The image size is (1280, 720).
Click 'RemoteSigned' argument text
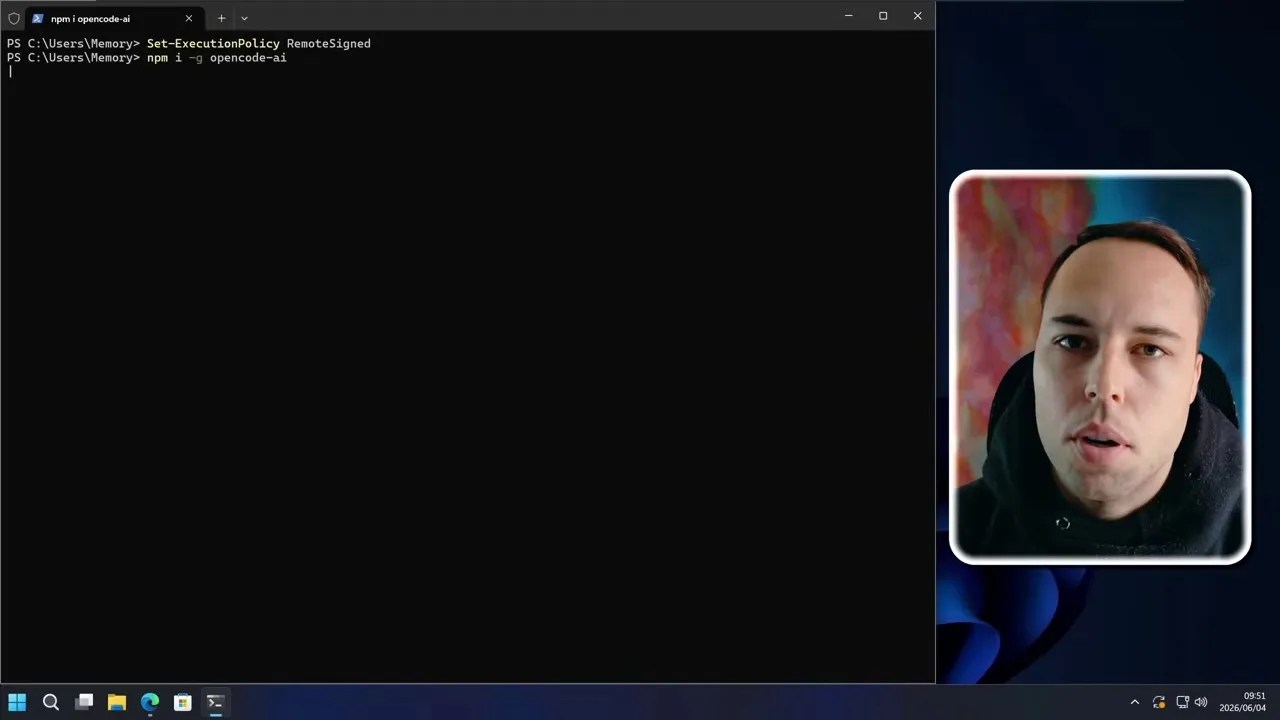[x=328, y=44]
